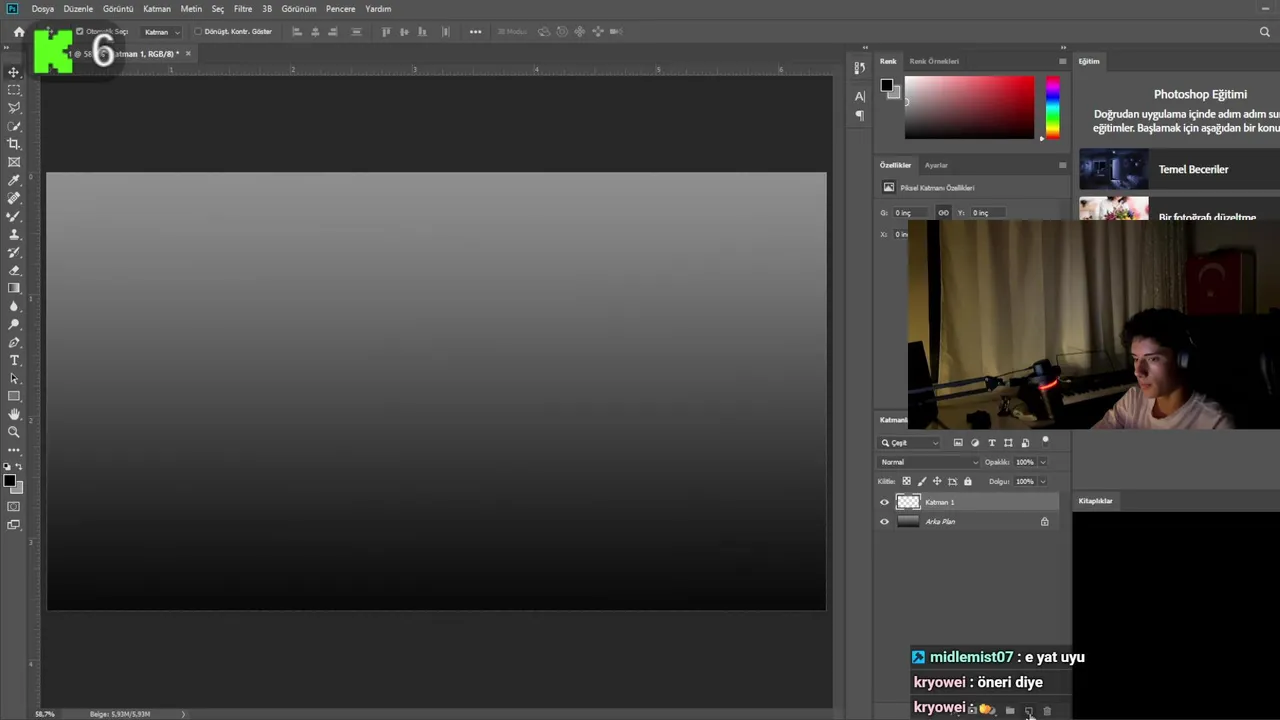
Task: Select the Zoom tool
Action: coord(14,432)
